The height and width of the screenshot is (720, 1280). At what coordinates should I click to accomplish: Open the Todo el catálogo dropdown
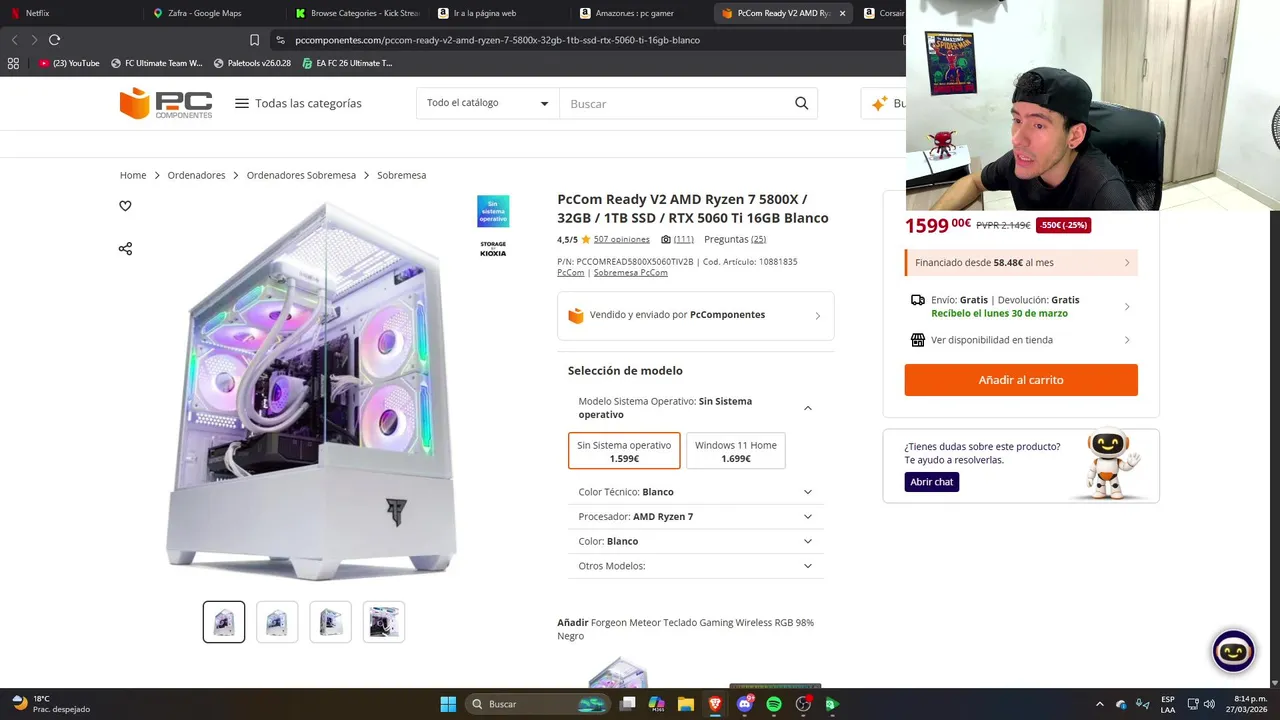tap(488, 103)
